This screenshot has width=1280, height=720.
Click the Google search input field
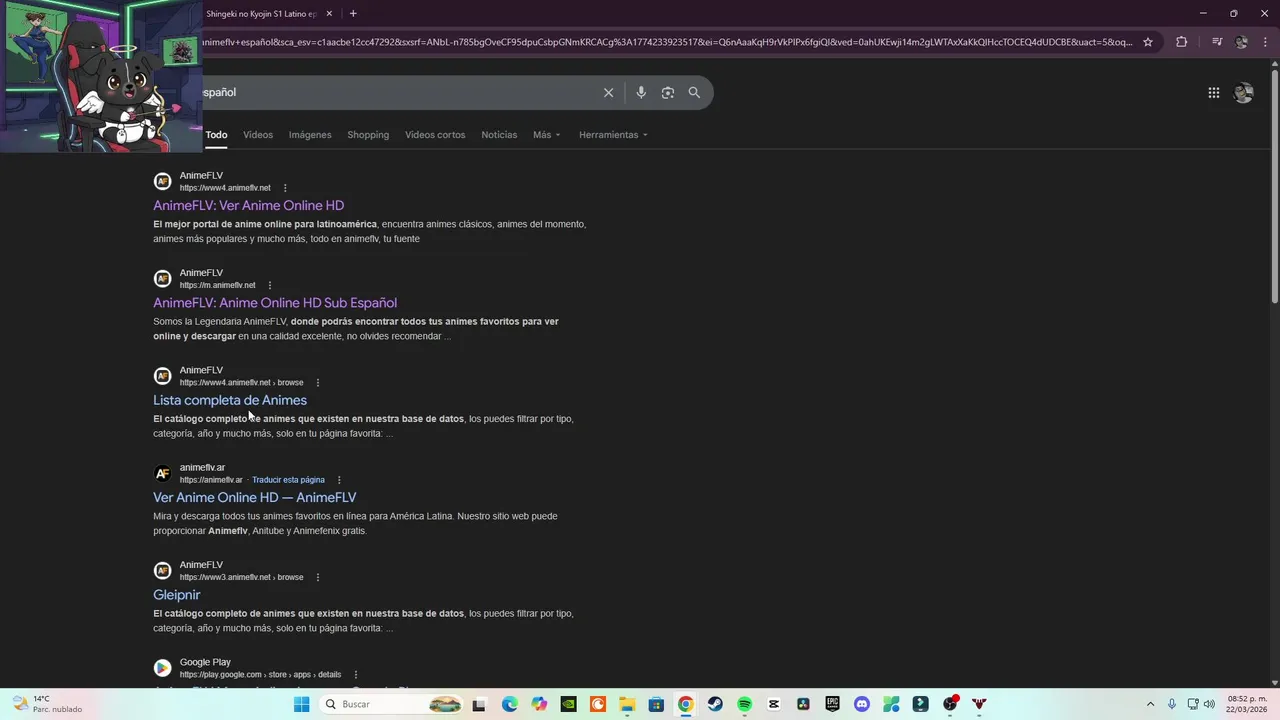400,92
